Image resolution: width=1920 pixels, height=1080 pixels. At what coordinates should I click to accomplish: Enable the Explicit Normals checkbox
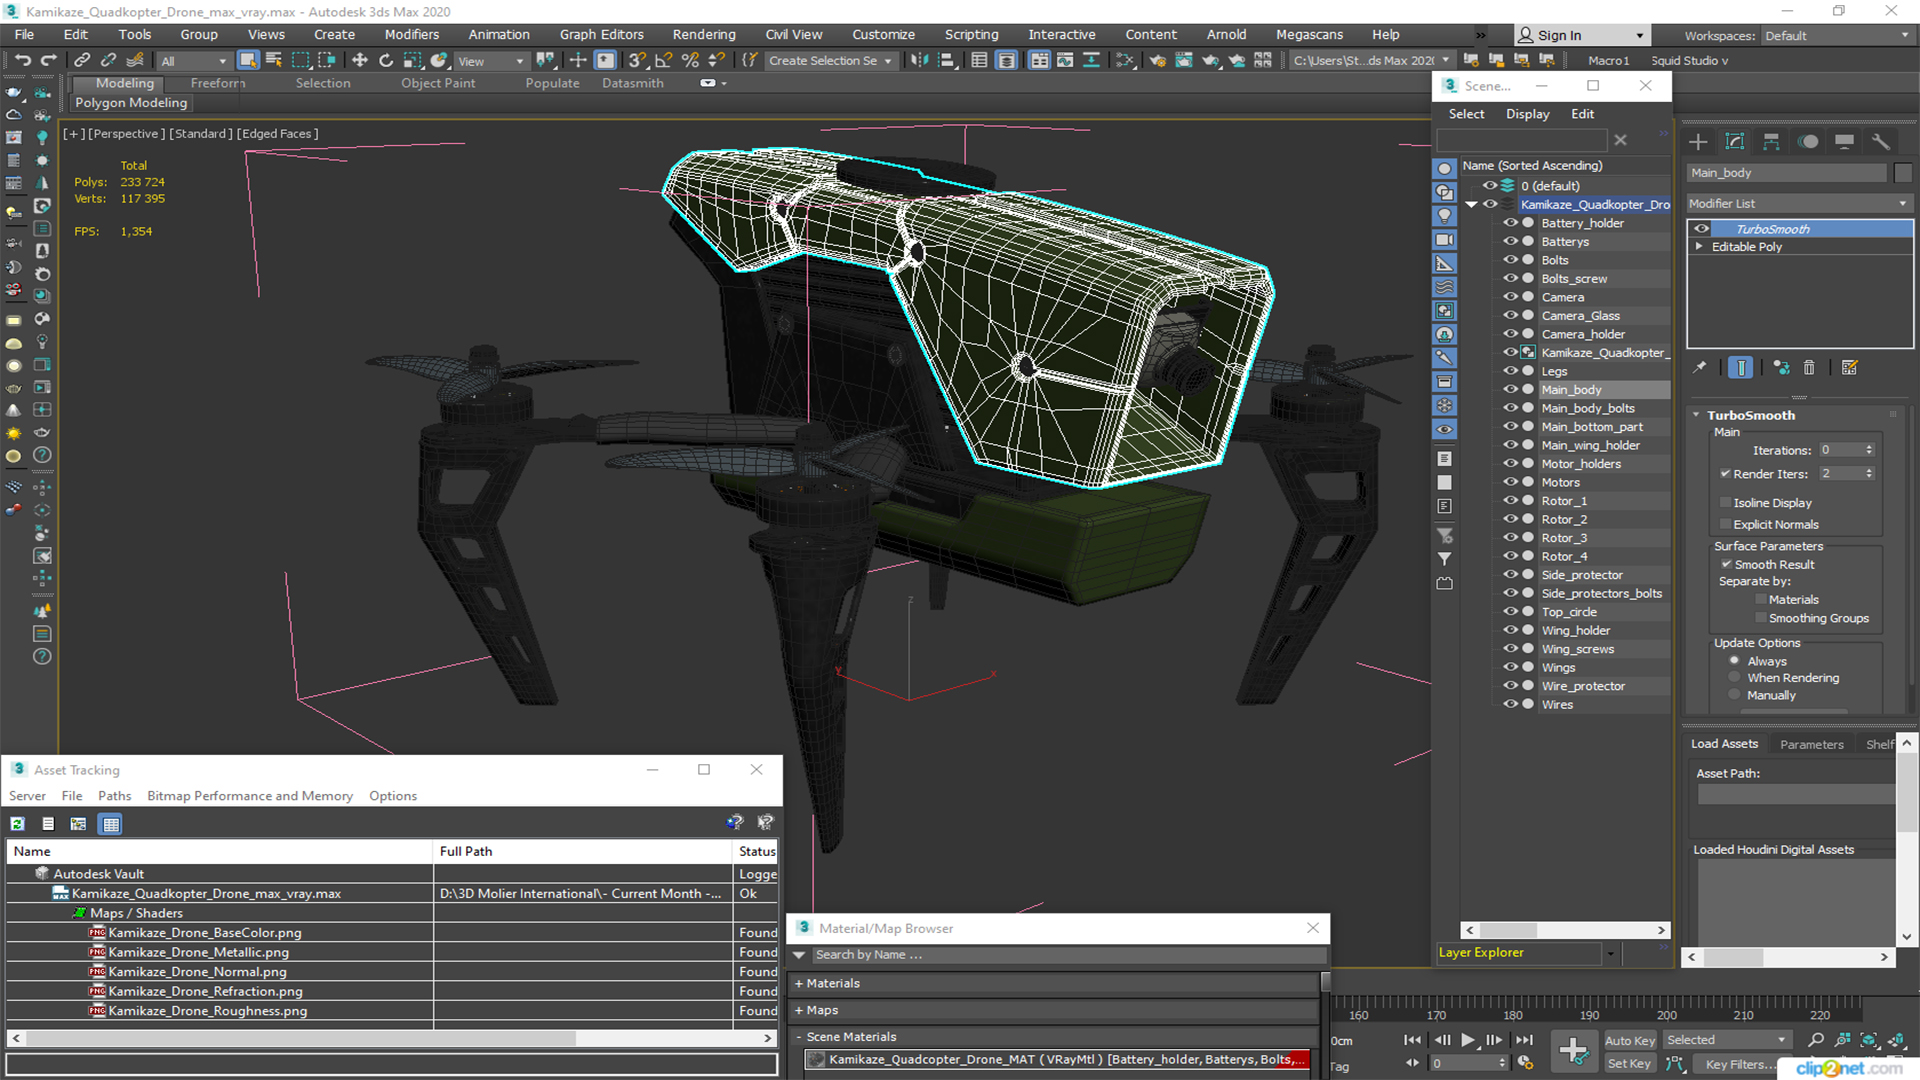(1725, 525)
